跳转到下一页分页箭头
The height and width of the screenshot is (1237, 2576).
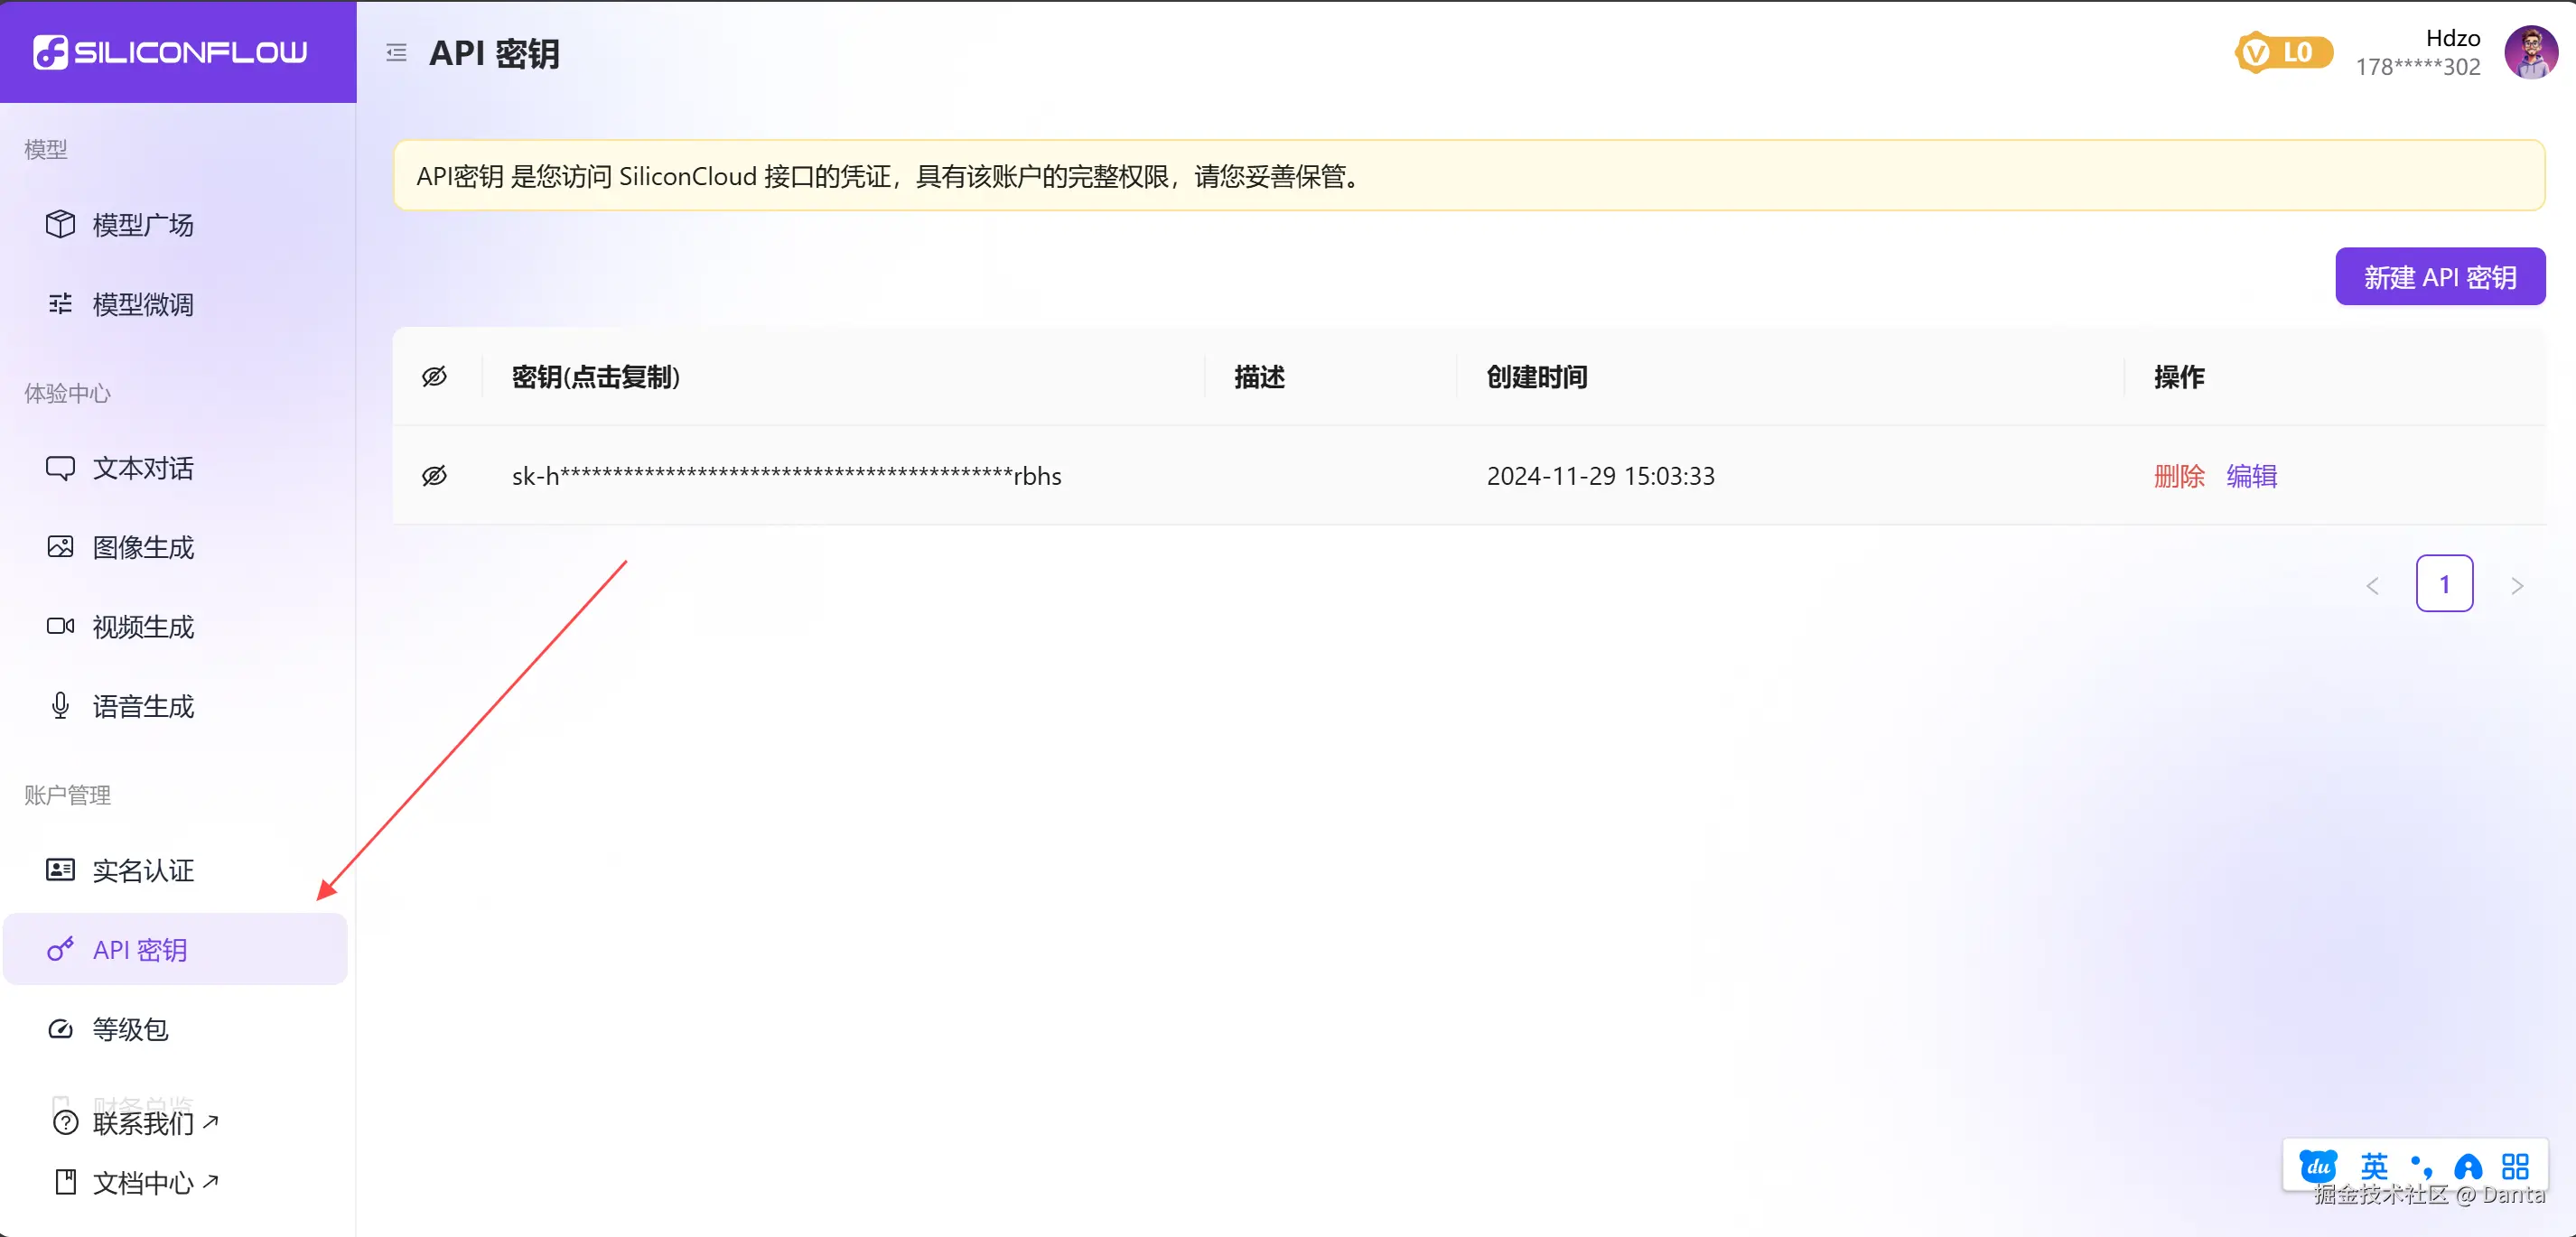tap(2518, 584)
